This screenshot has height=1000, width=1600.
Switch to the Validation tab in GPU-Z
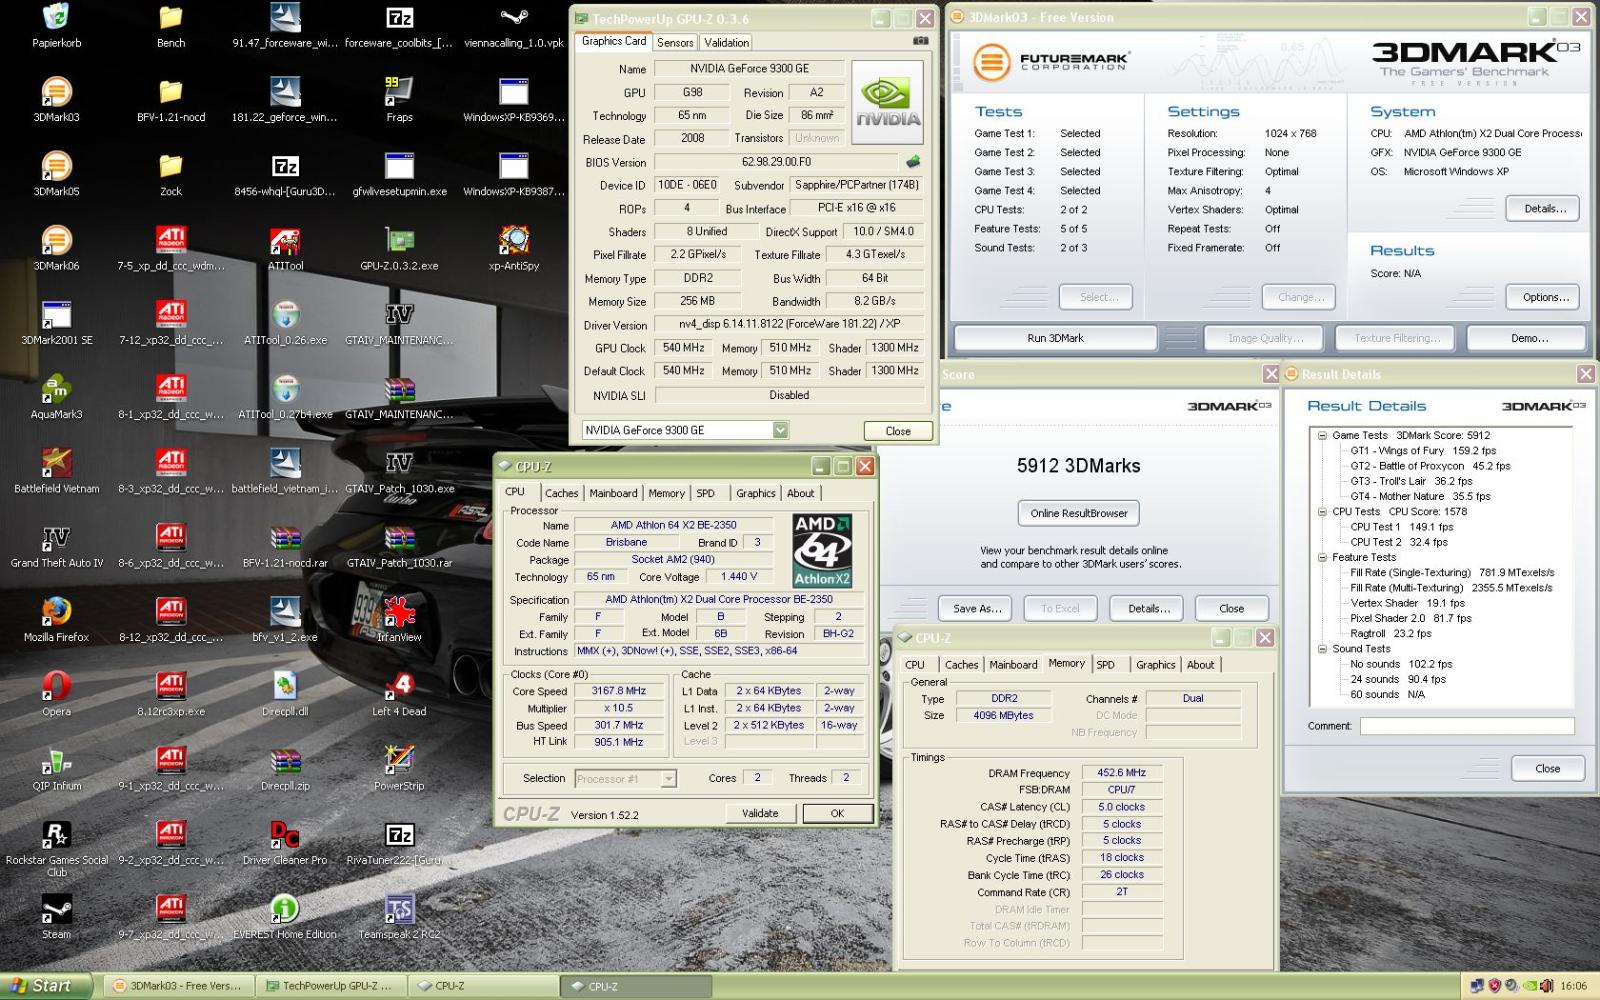[726, 43]
